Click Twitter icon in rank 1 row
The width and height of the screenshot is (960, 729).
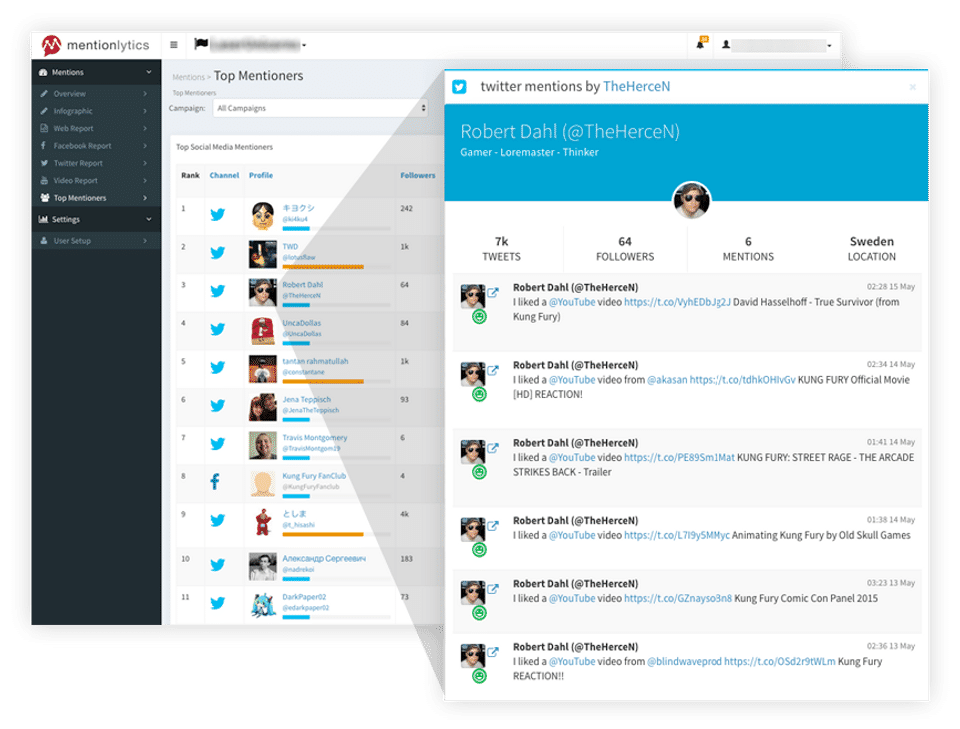[217, 215]
